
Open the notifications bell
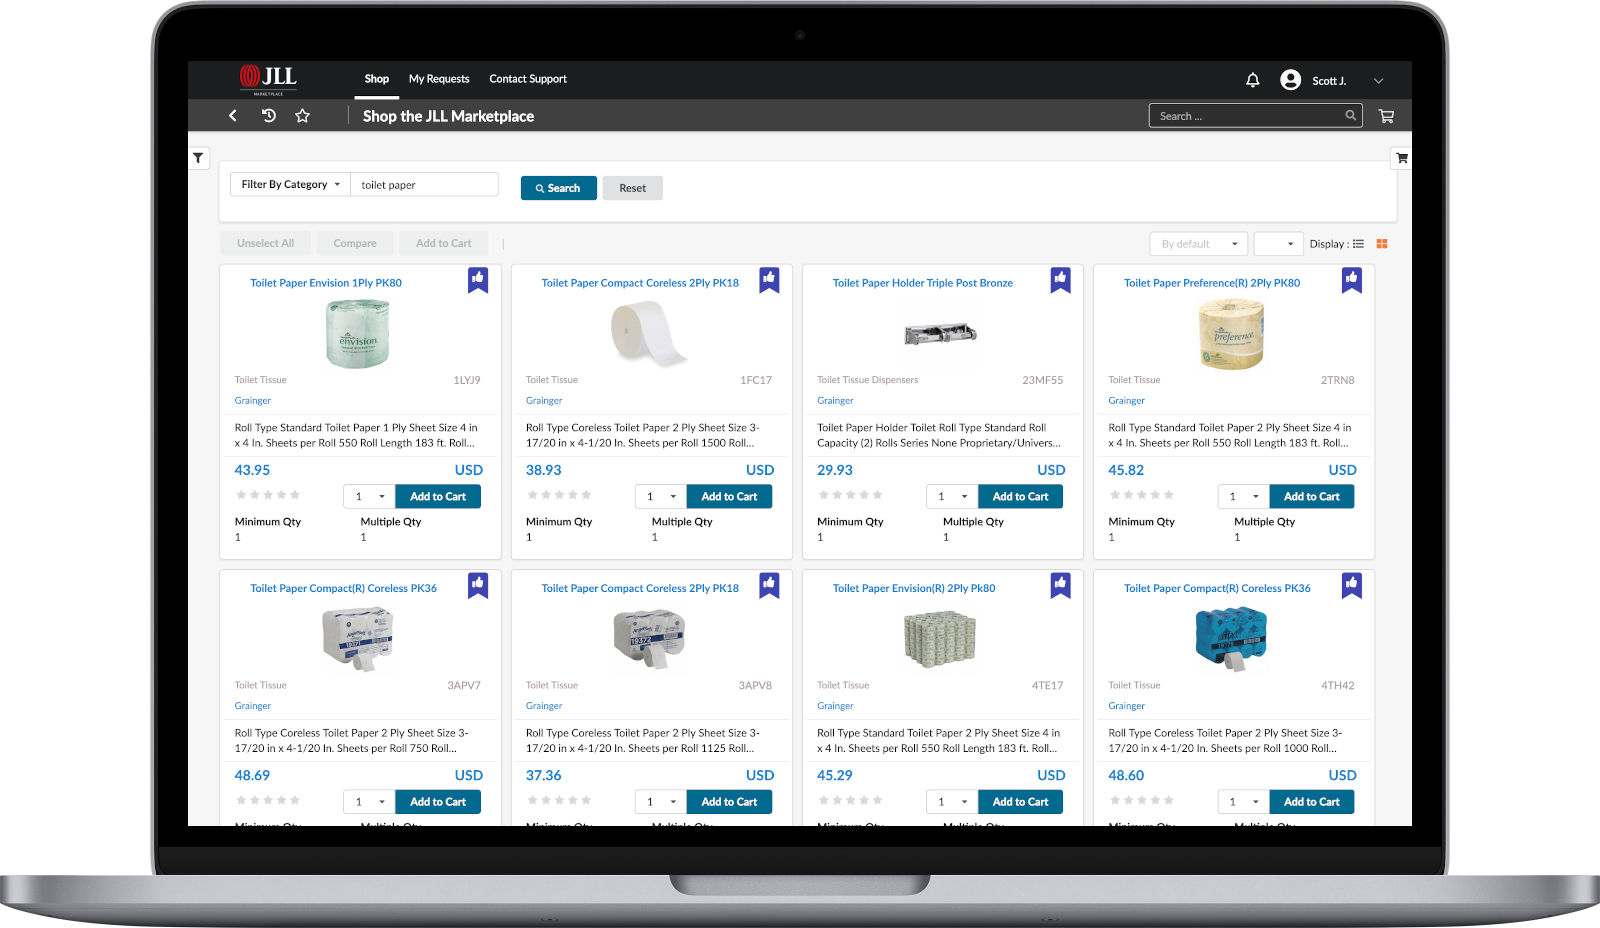click(x=1252, y=80)
